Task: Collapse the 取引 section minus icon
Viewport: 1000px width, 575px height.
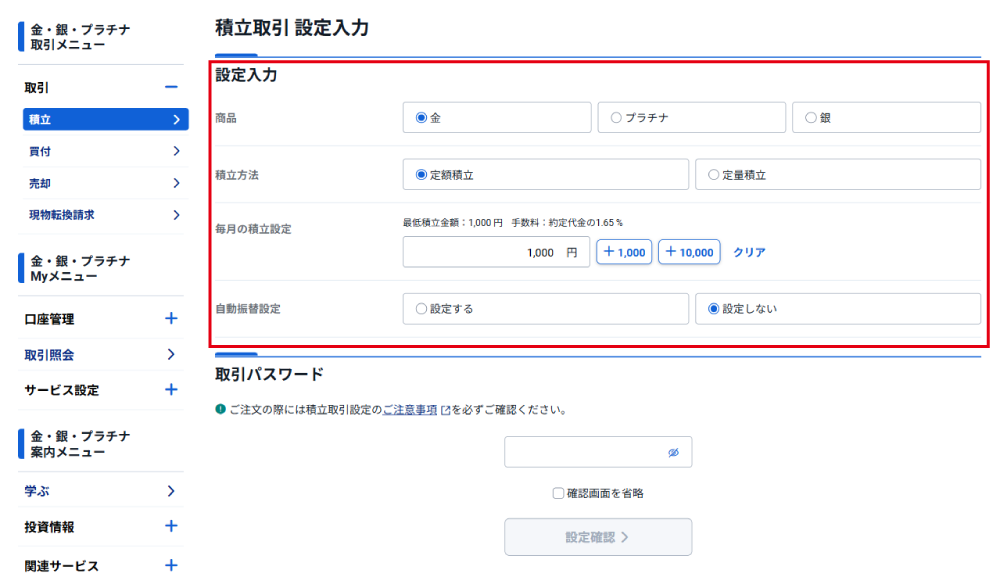Action: [x=171, y=88]
